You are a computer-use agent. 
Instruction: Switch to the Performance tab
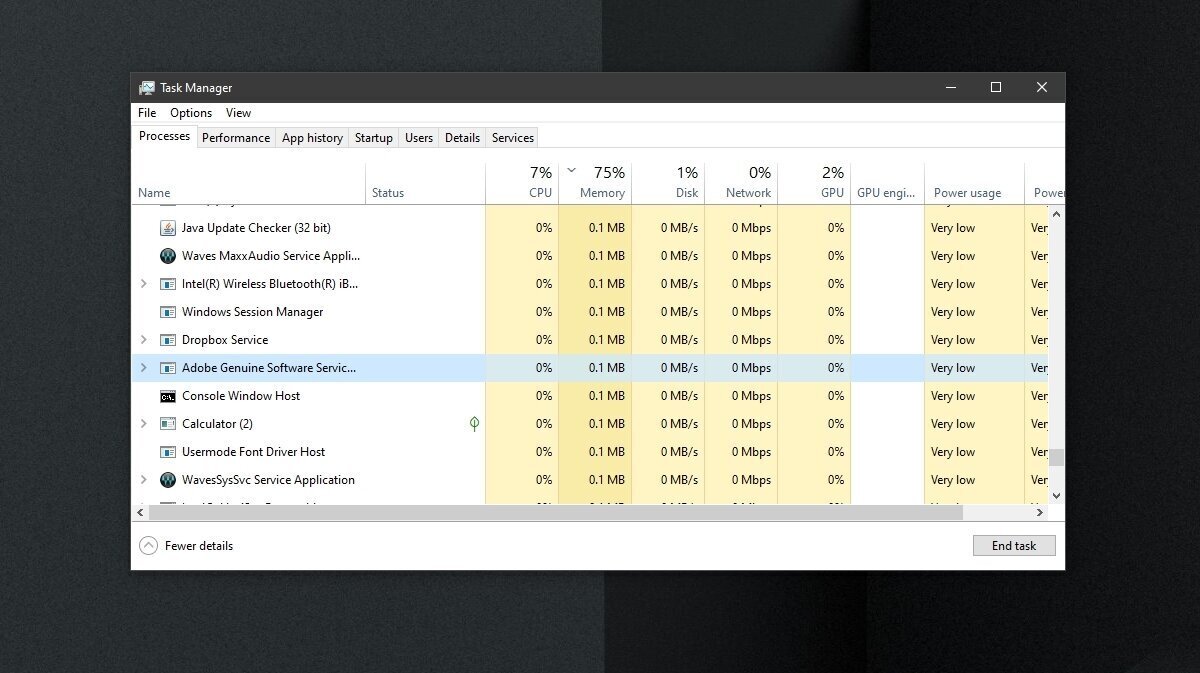click(236, 138)
